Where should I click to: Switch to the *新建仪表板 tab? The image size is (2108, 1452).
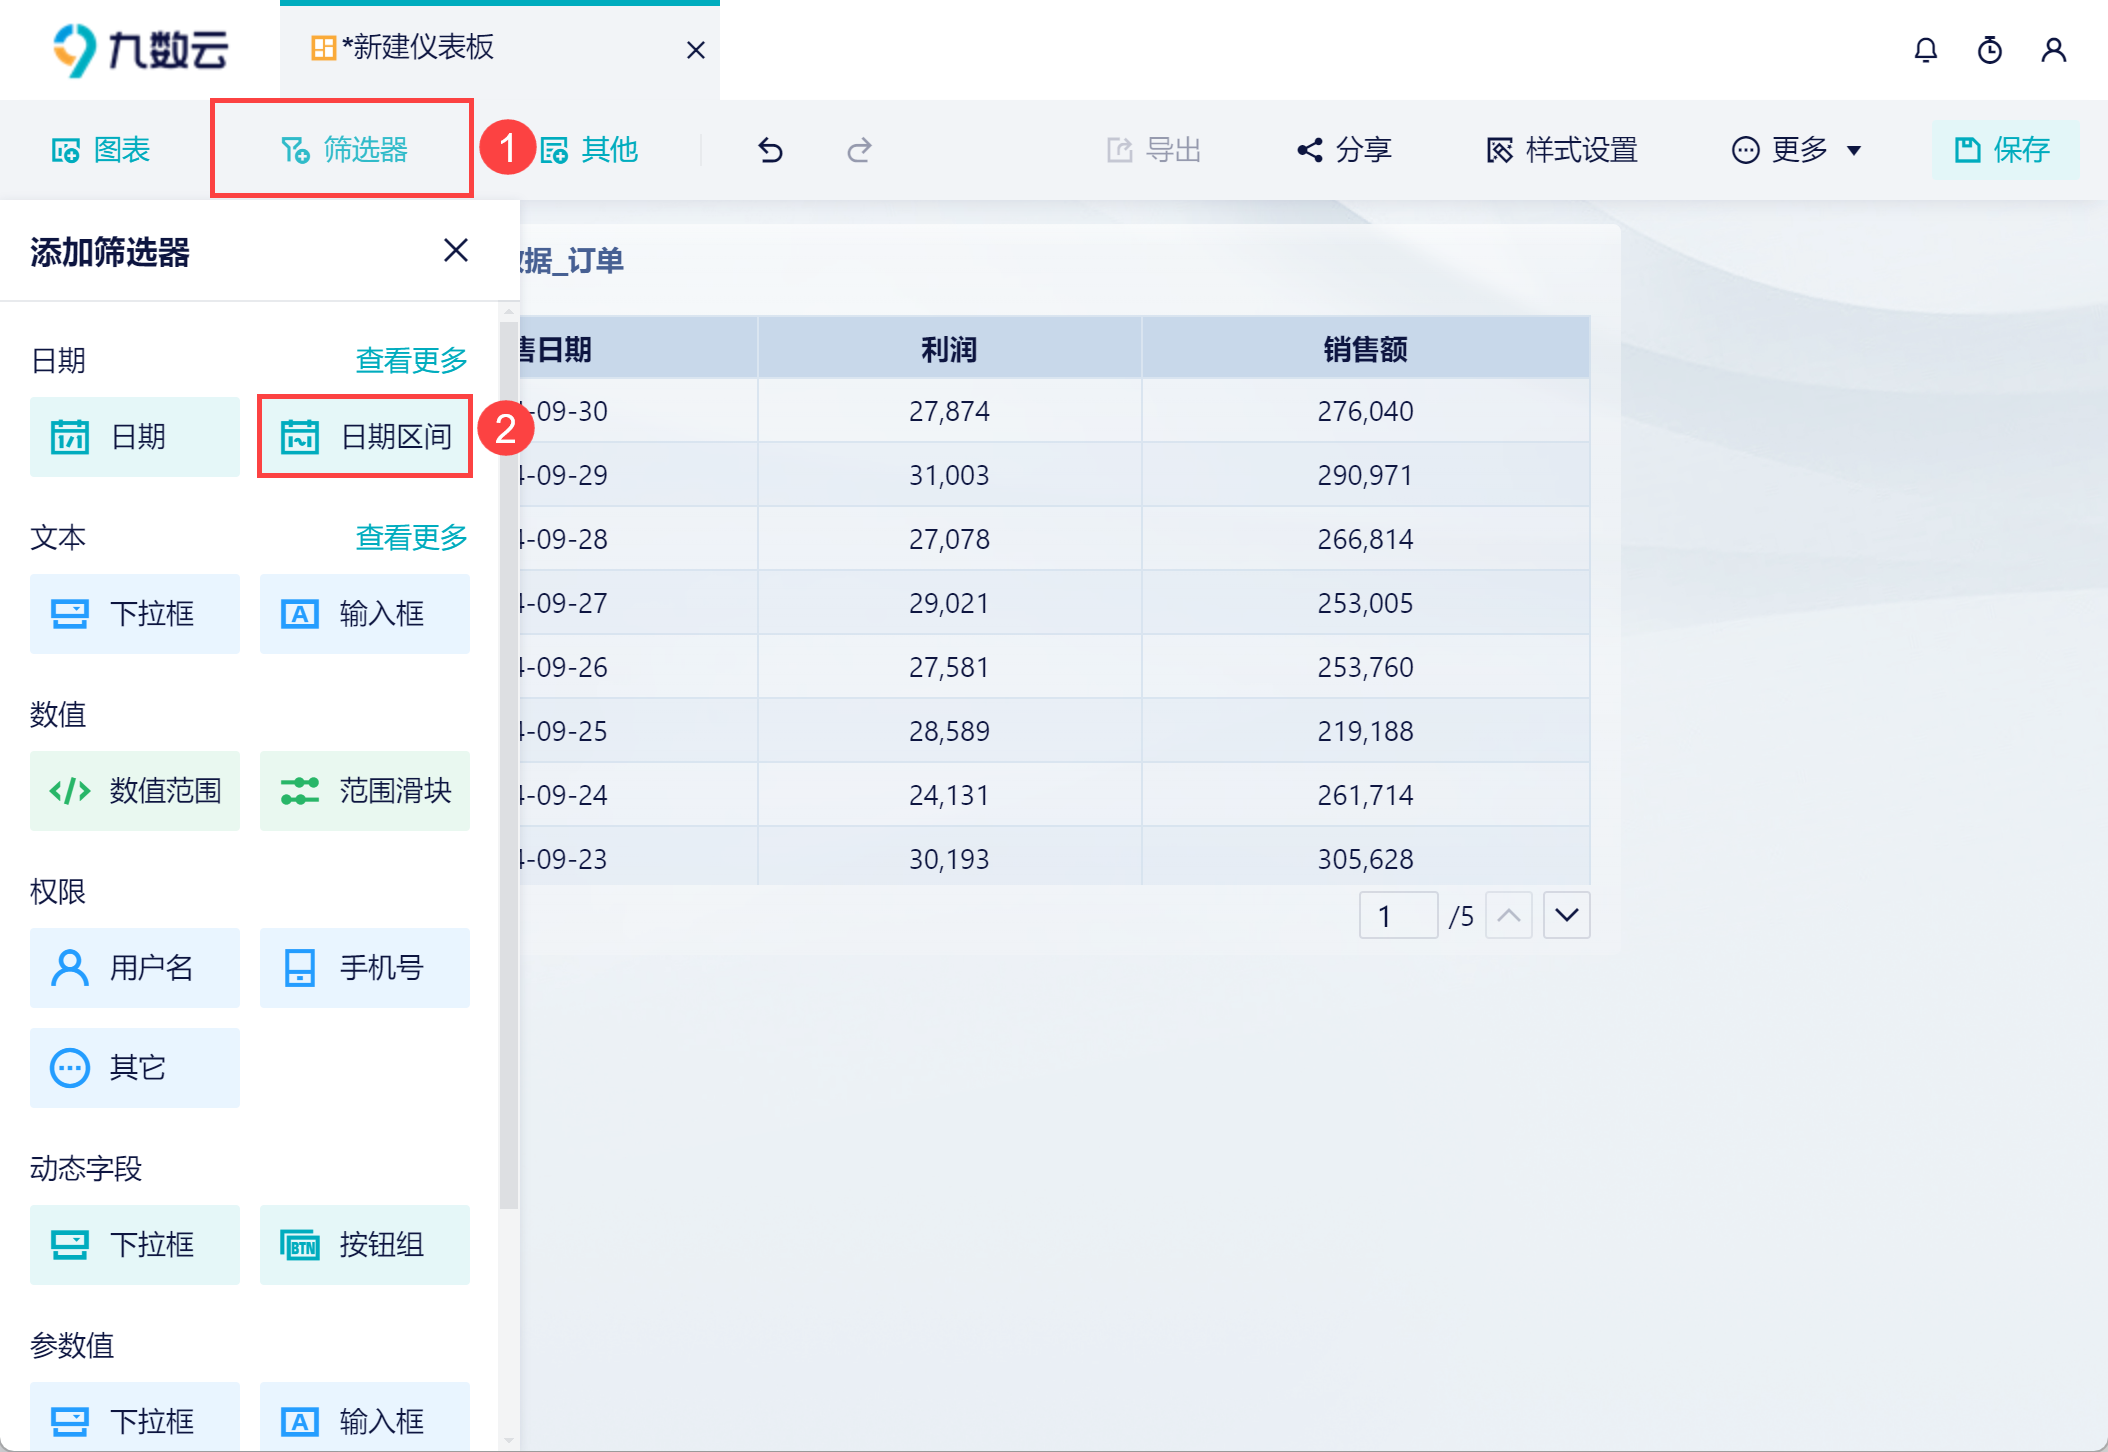point(420,49)
